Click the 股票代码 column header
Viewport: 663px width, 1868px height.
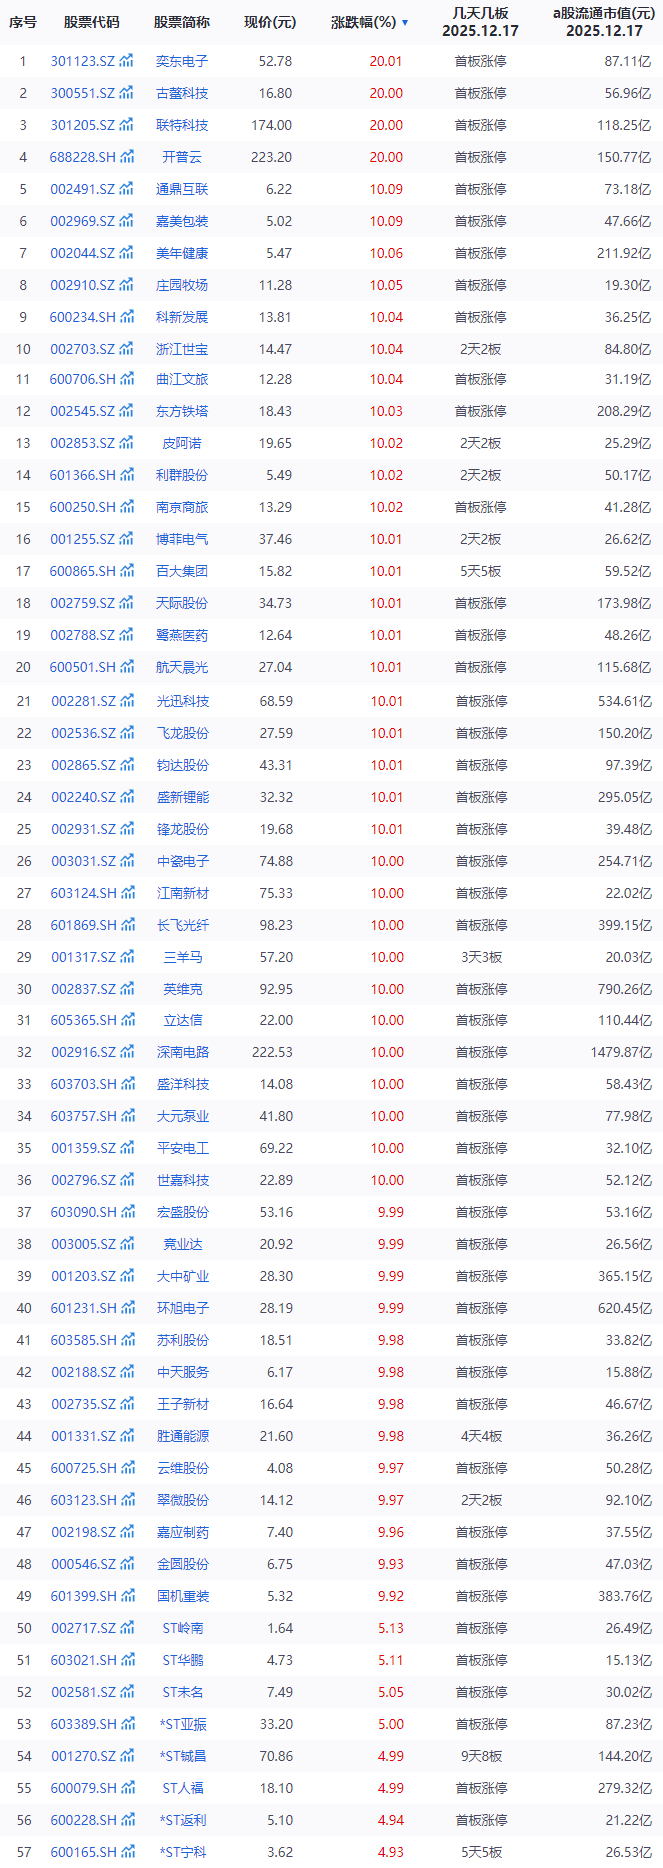click(91, 22)
